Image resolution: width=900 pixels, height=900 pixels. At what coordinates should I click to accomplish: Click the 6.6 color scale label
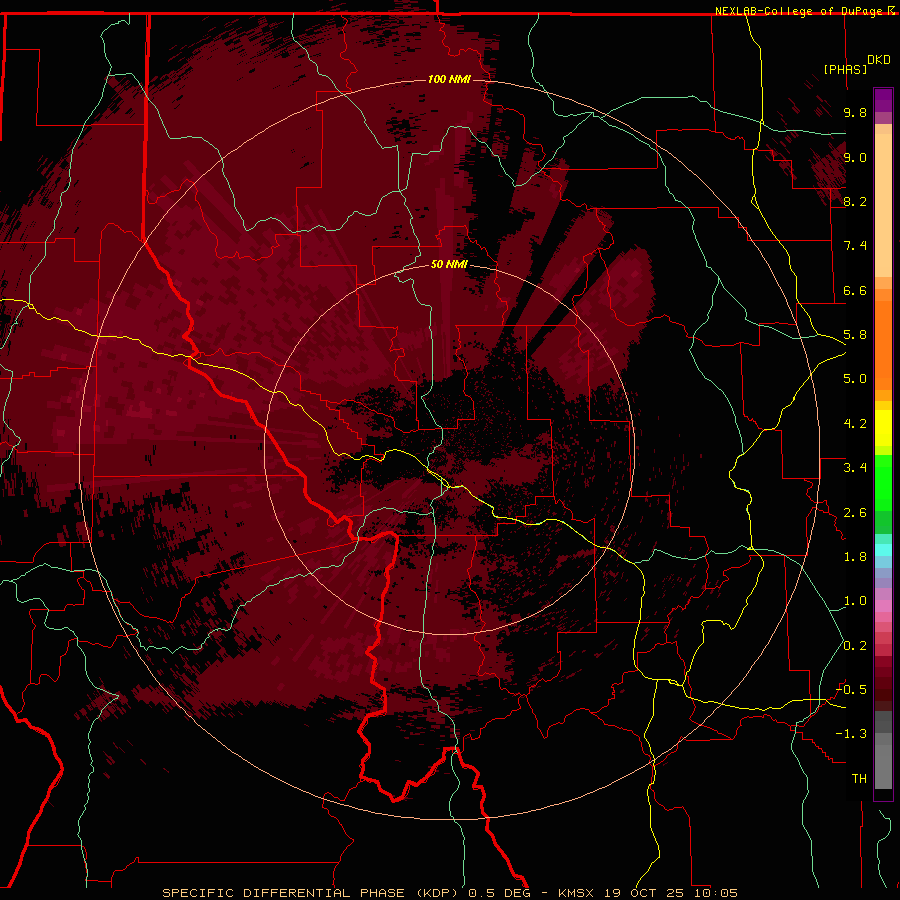855,290
